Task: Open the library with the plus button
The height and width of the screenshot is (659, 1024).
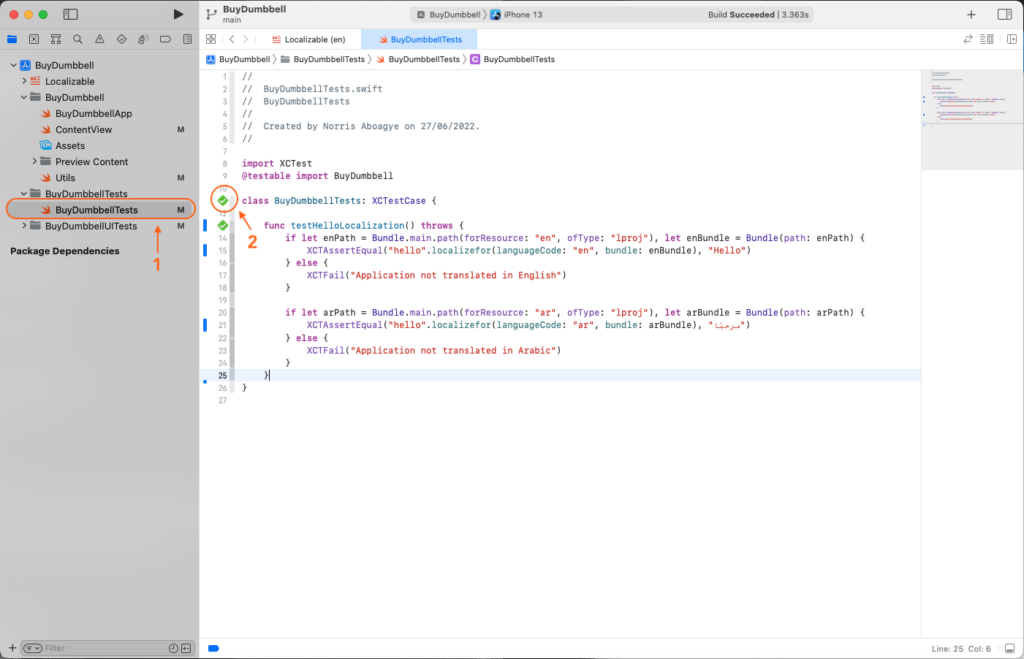Action: point(971,14)
